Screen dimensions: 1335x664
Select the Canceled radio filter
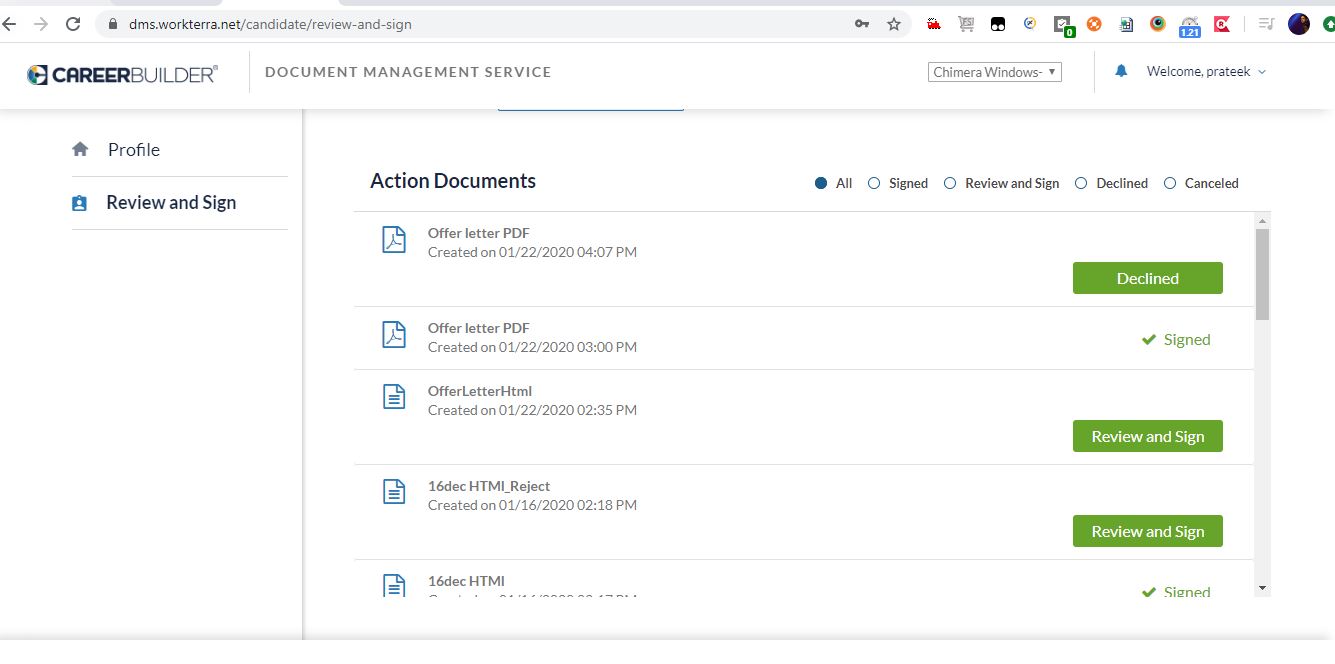tap(1170, 183)
